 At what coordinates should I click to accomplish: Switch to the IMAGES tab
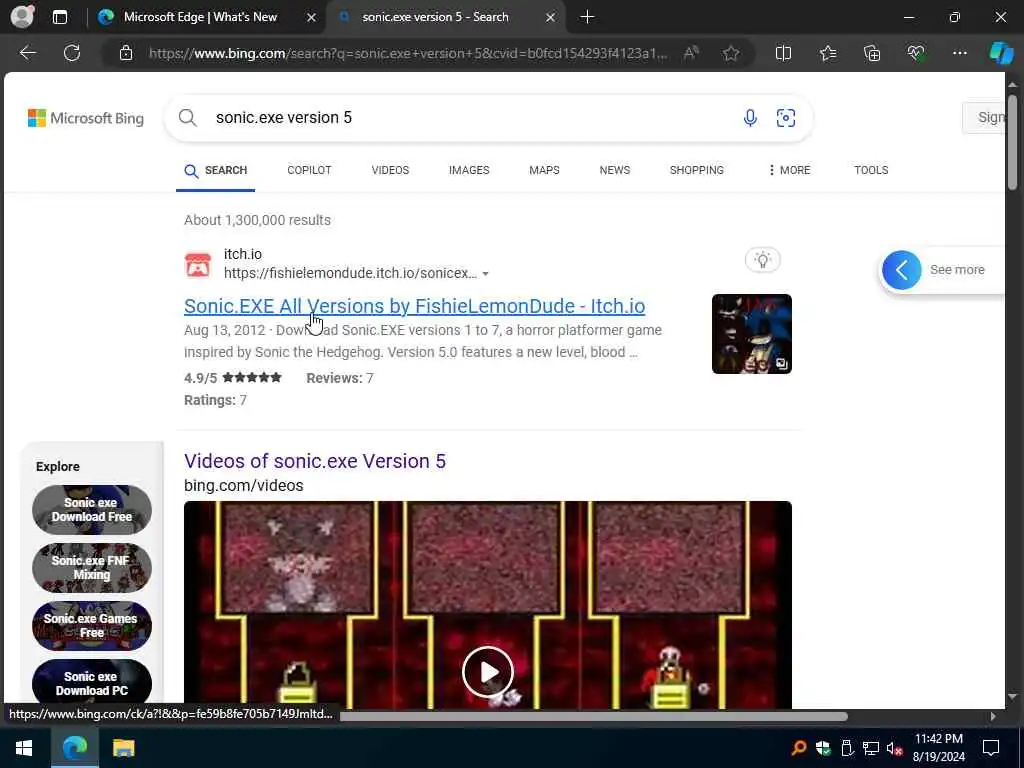pyautogui.click(x=469, y=170)
